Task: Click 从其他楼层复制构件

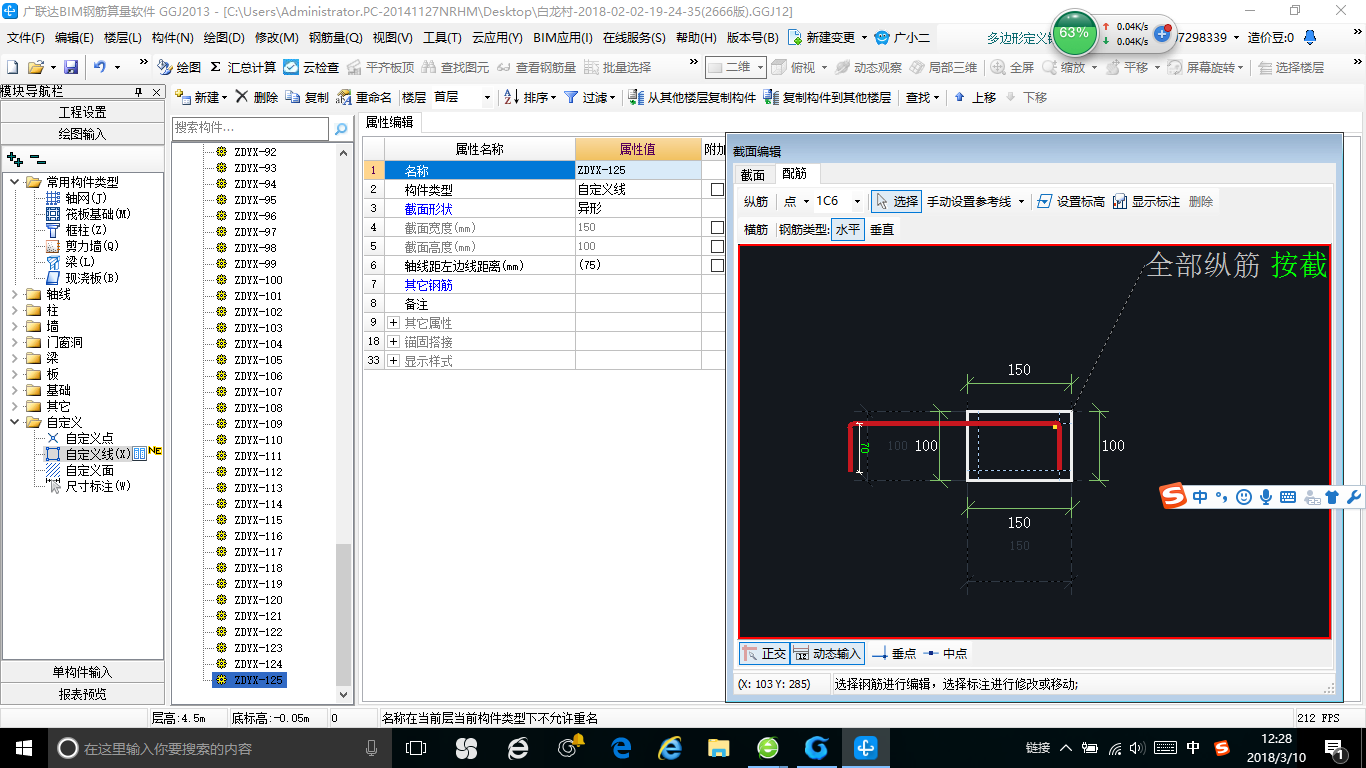Action: (692, 97)
